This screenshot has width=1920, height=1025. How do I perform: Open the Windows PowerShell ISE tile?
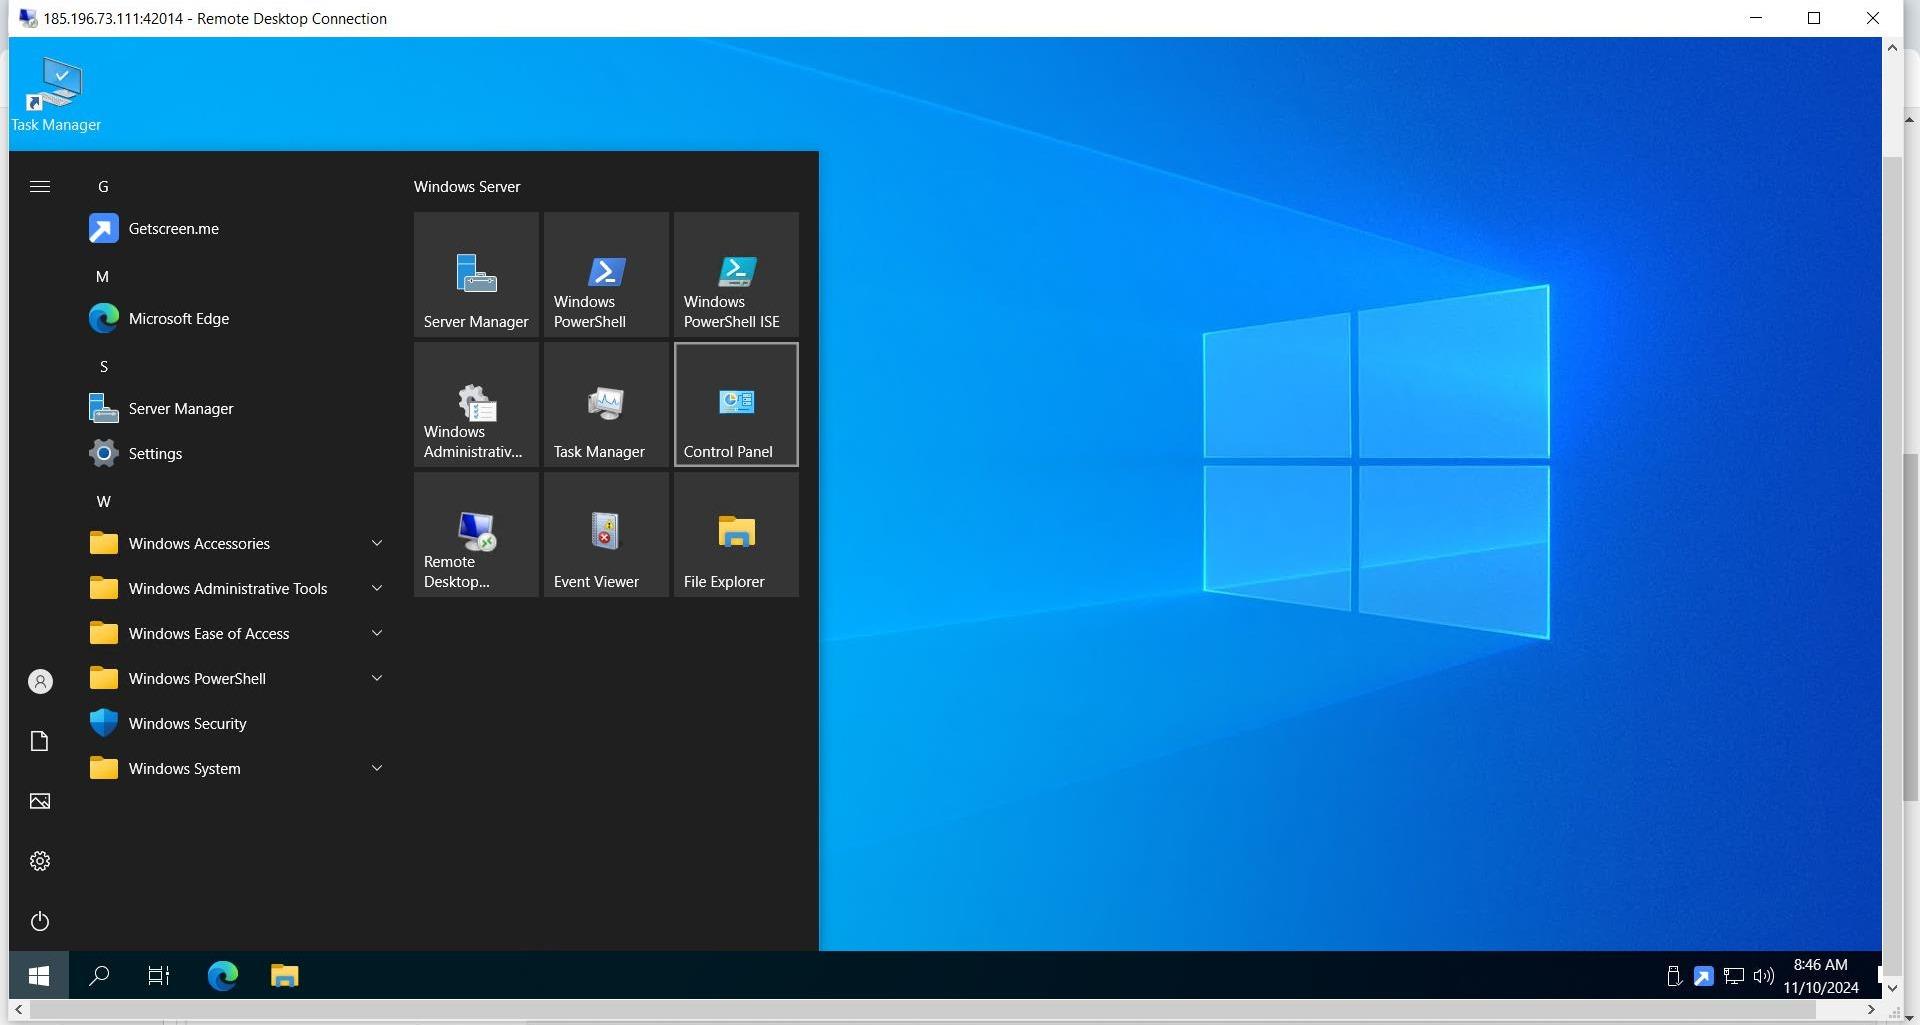pos(736,274)
